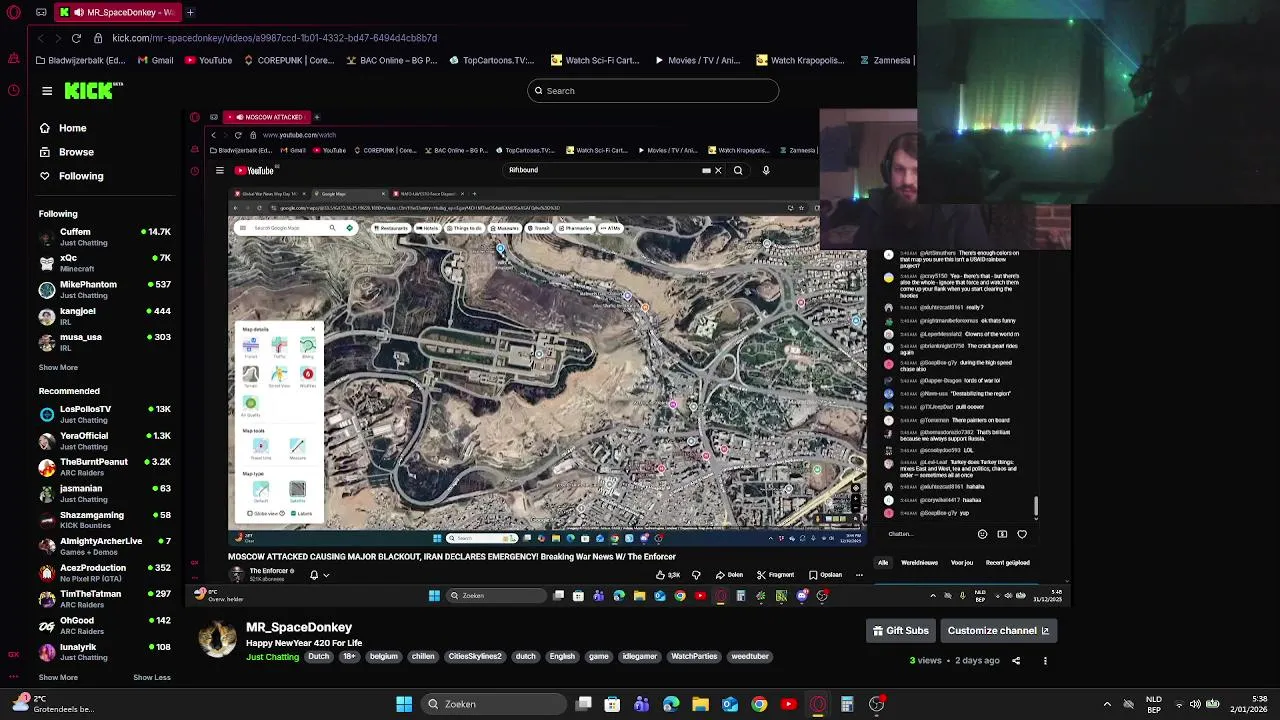The width and height of the screenshot is (1280, 720).
Task: Open the video three-dot options menu
Action: tap(1045, 661)
